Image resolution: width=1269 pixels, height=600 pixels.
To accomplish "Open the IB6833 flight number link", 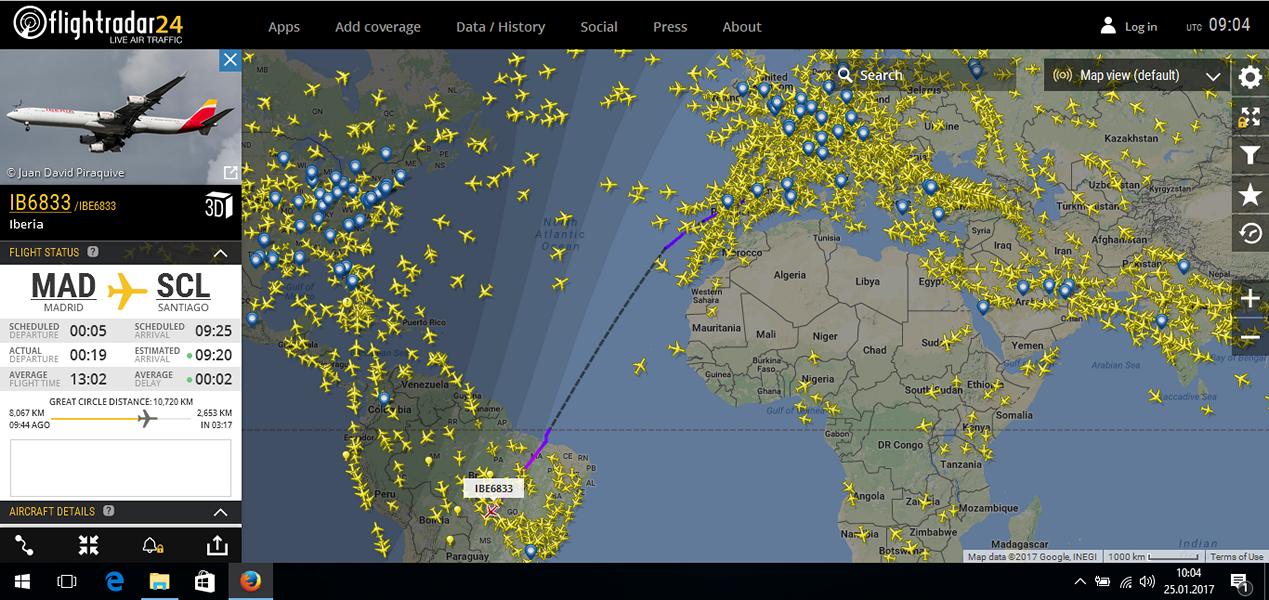I will 40,203.
